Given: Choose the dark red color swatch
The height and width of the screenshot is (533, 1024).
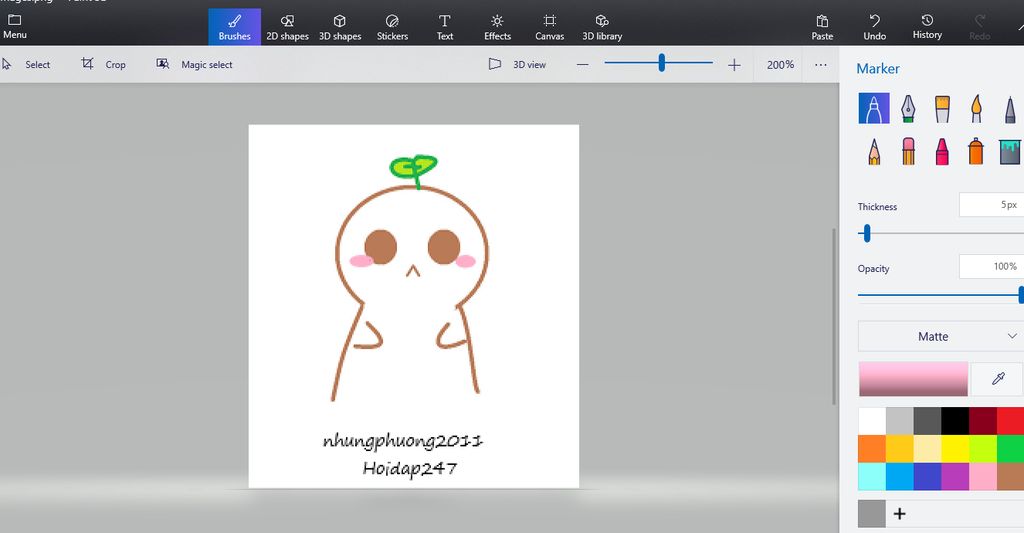Looking at the screenshot, I should coord(983,421).
